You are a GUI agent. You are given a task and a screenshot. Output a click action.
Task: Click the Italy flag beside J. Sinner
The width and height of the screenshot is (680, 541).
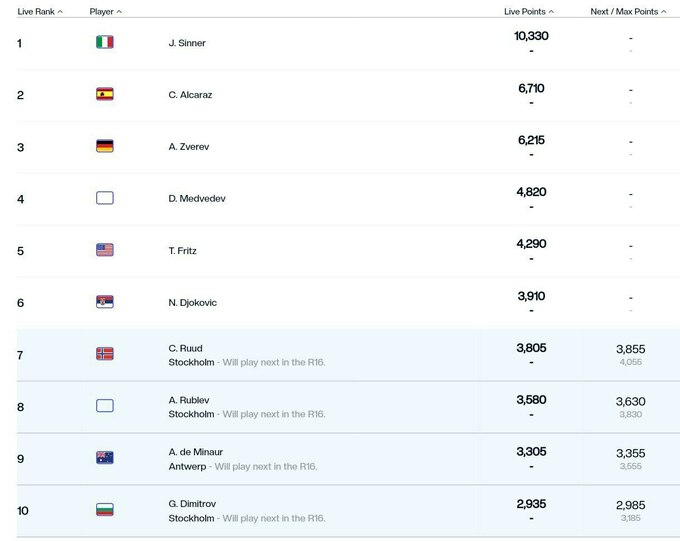click(x=104, y=43)
